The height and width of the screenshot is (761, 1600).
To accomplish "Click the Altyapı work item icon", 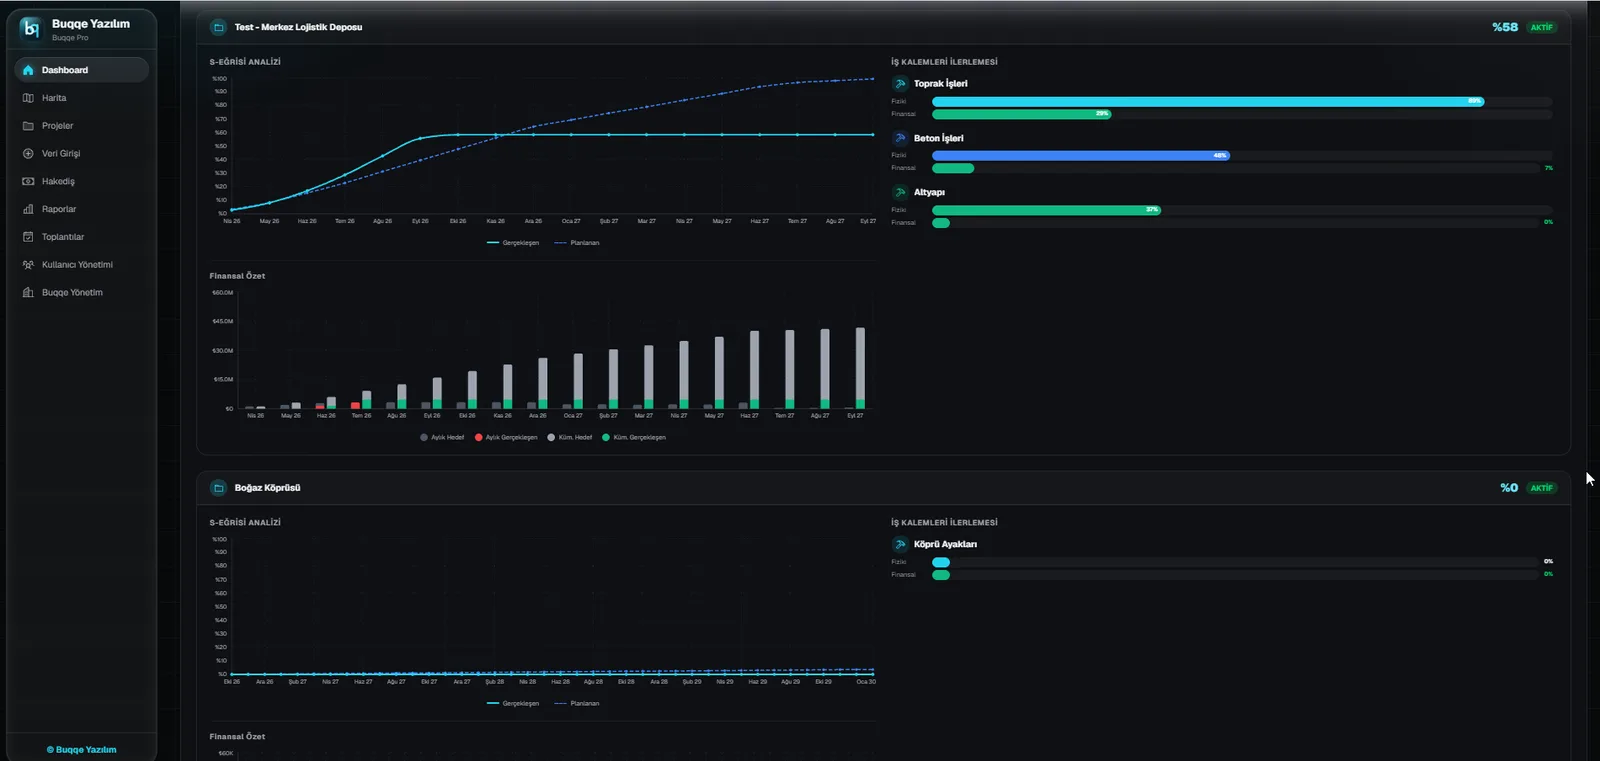I will (900, 192).
